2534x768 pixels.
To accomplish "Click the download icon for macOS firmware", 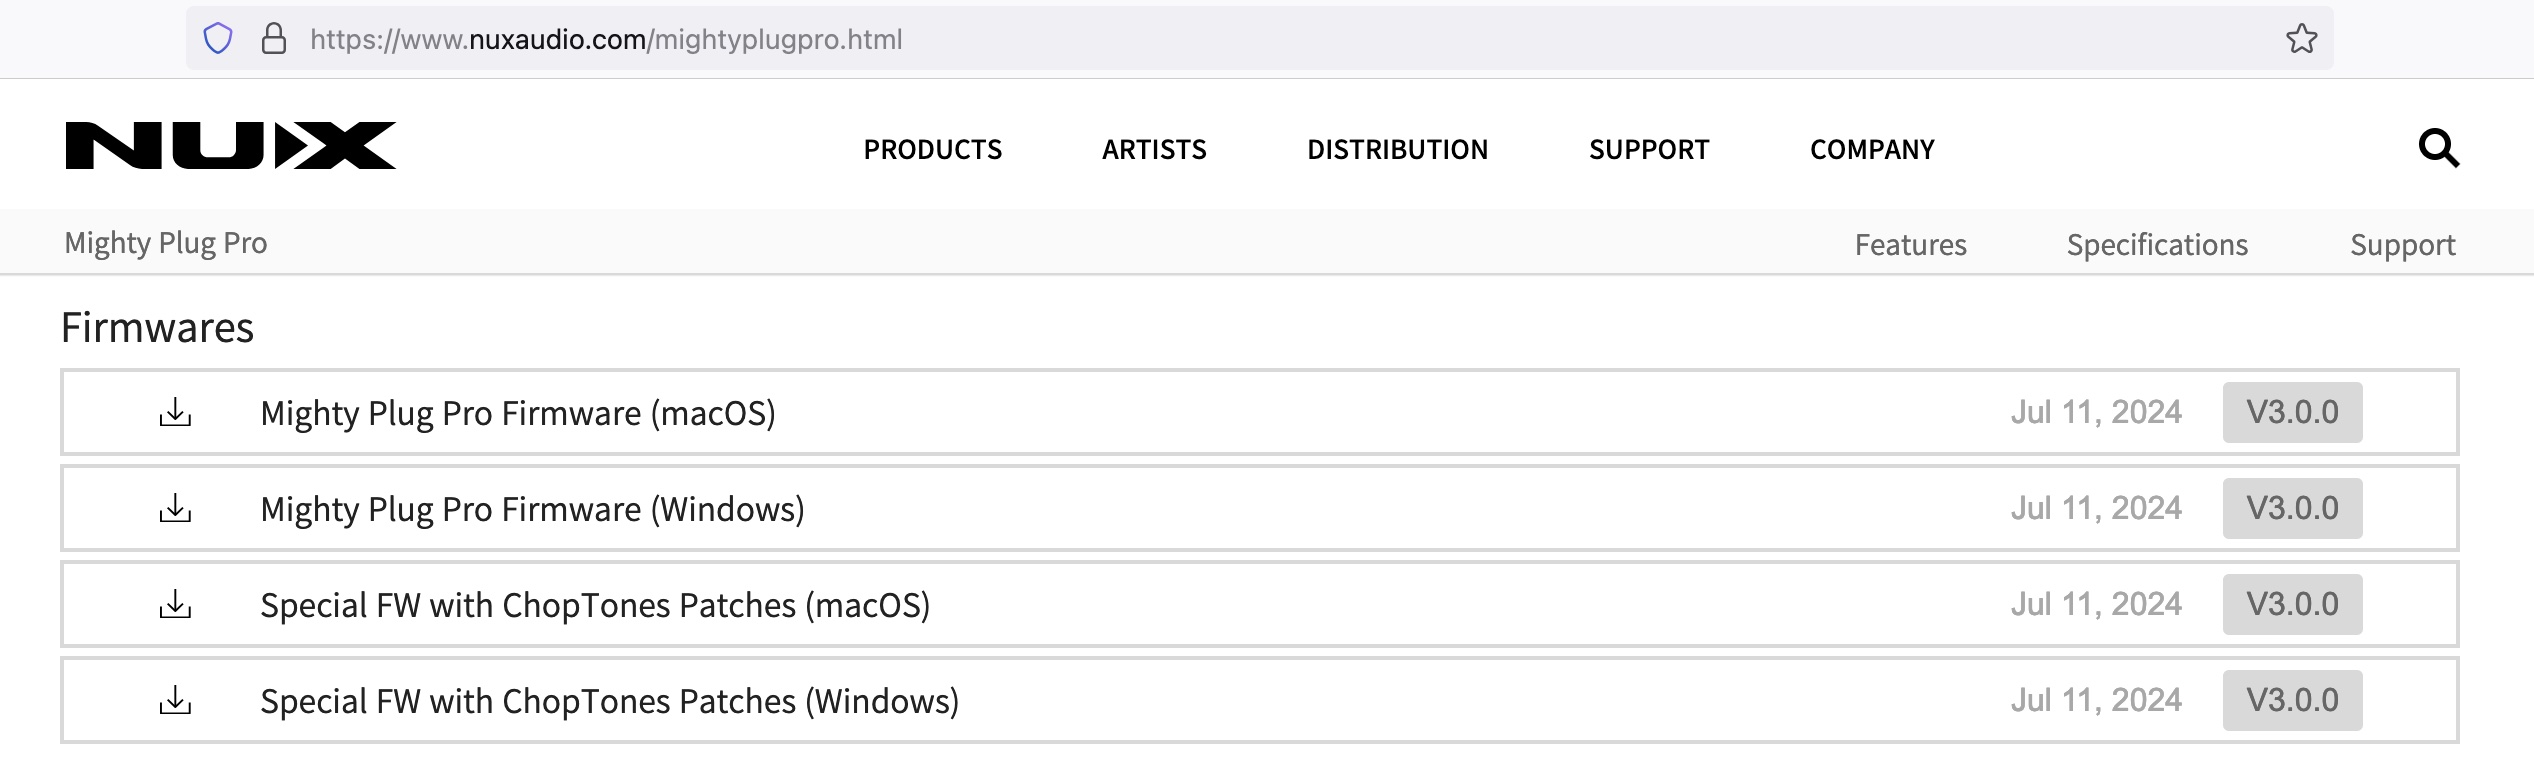I will [x=175, y=412].
